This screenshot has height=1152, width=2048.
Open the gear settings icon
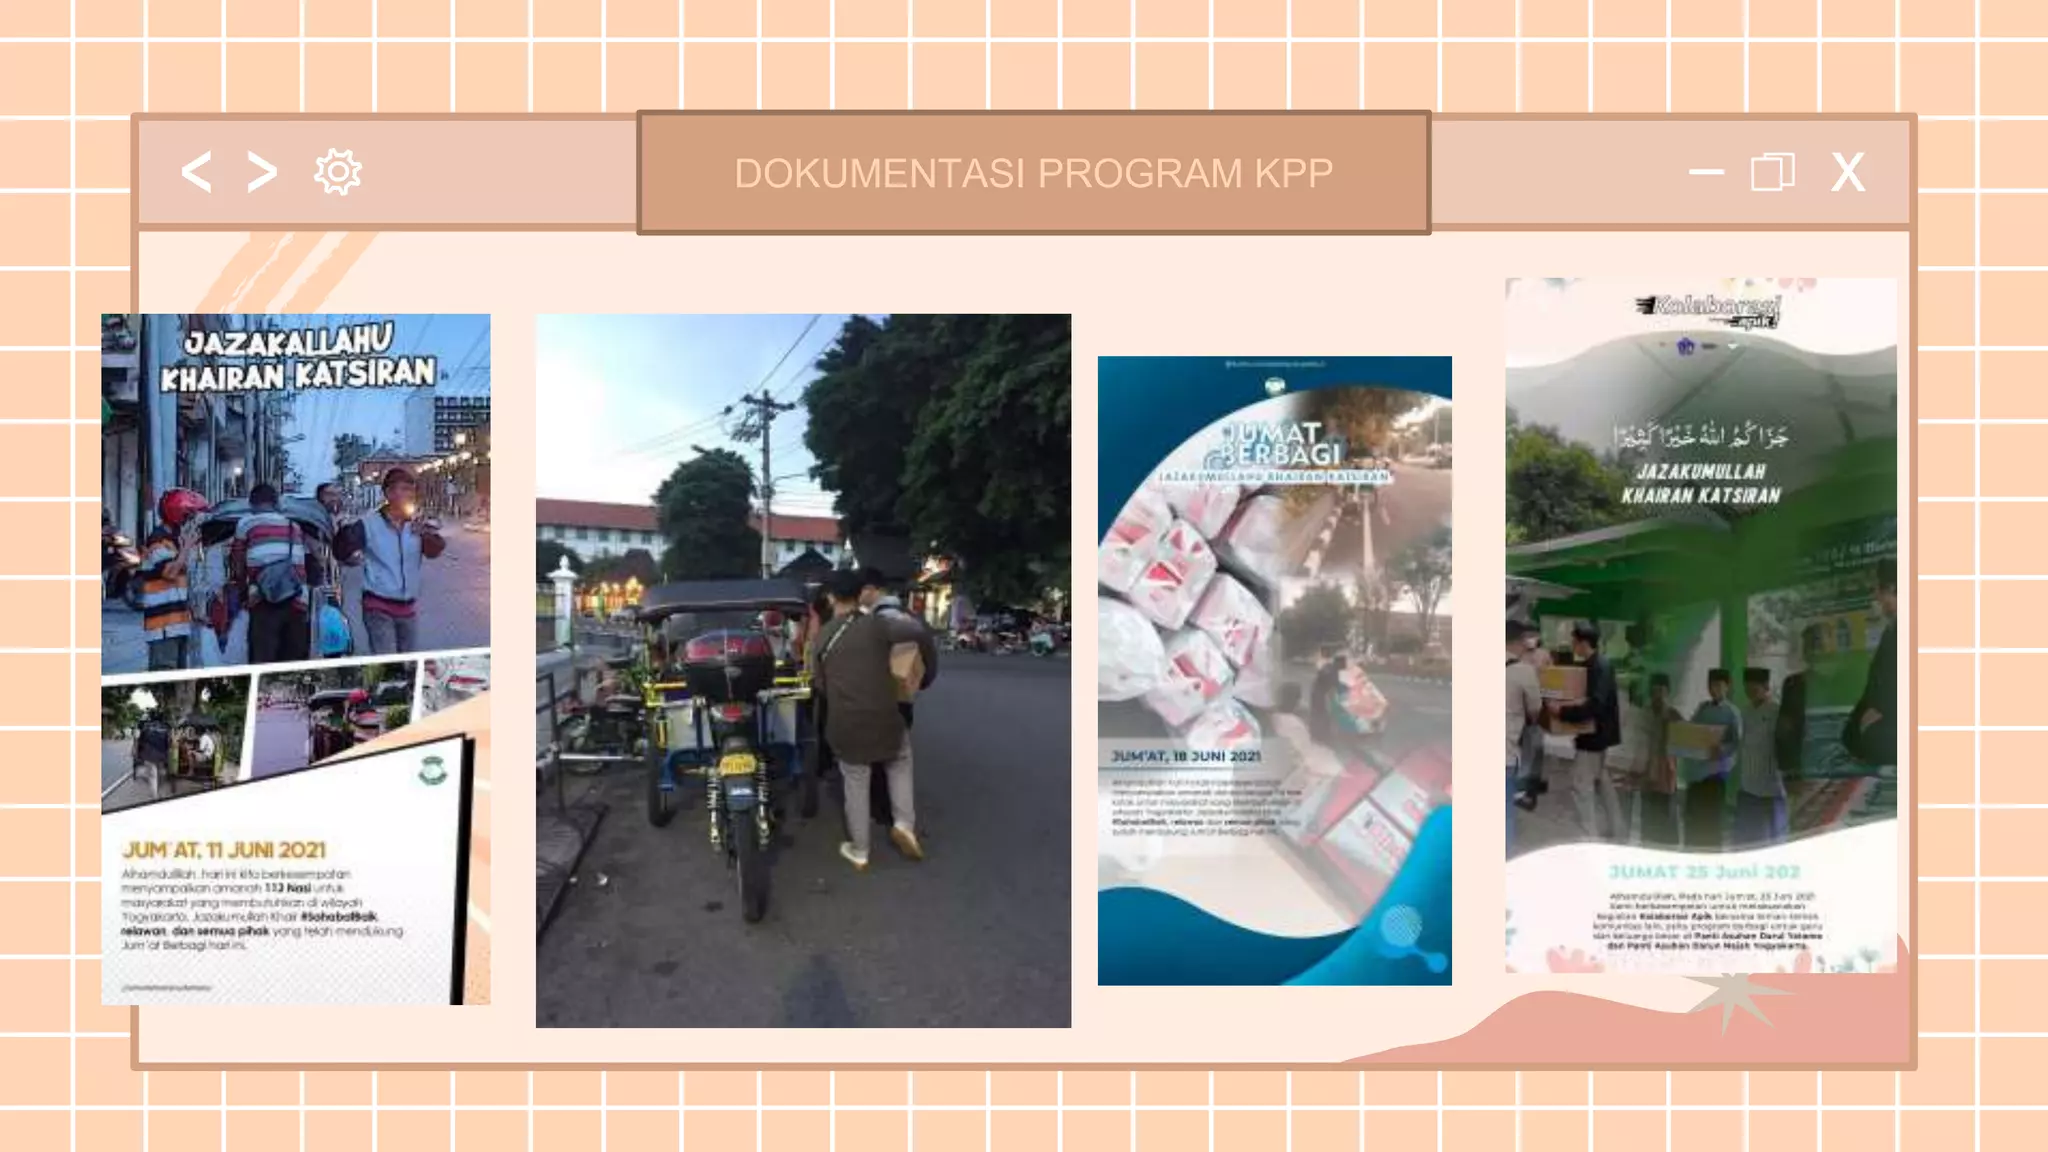click(338, 172)
